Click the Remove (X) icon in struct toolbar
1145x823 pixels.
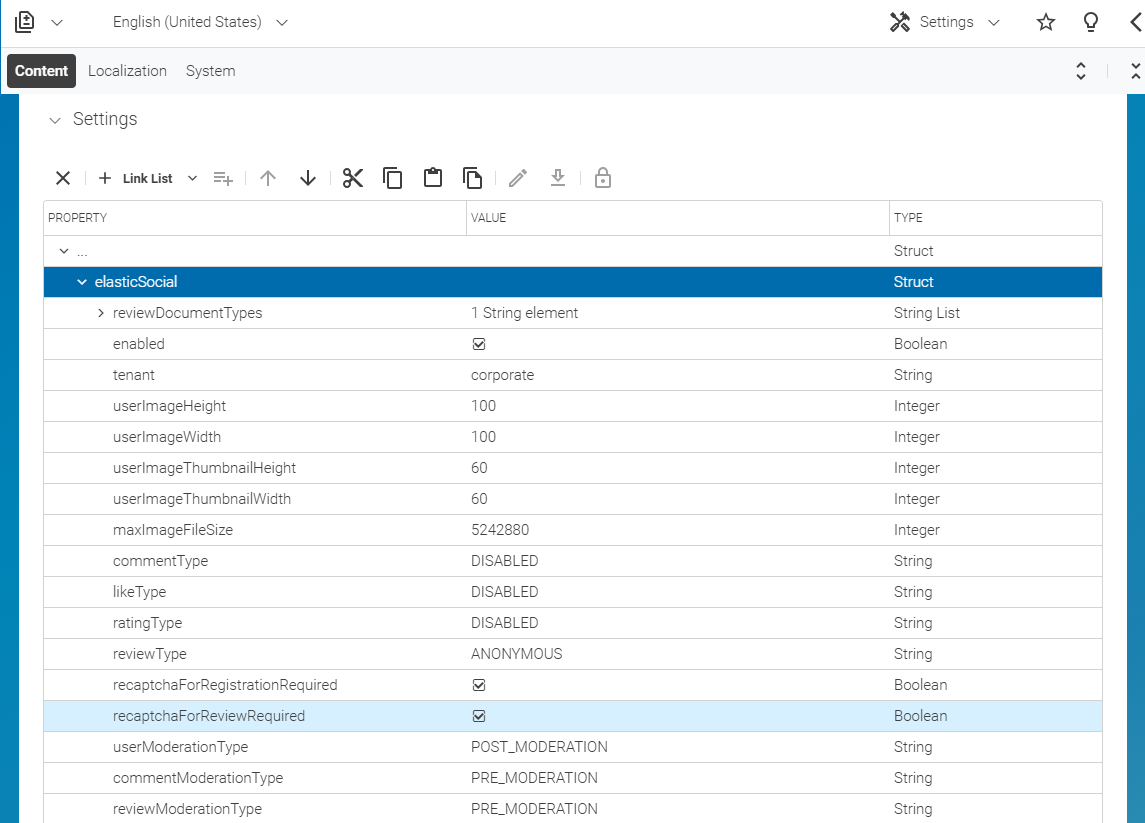(62, 177)
